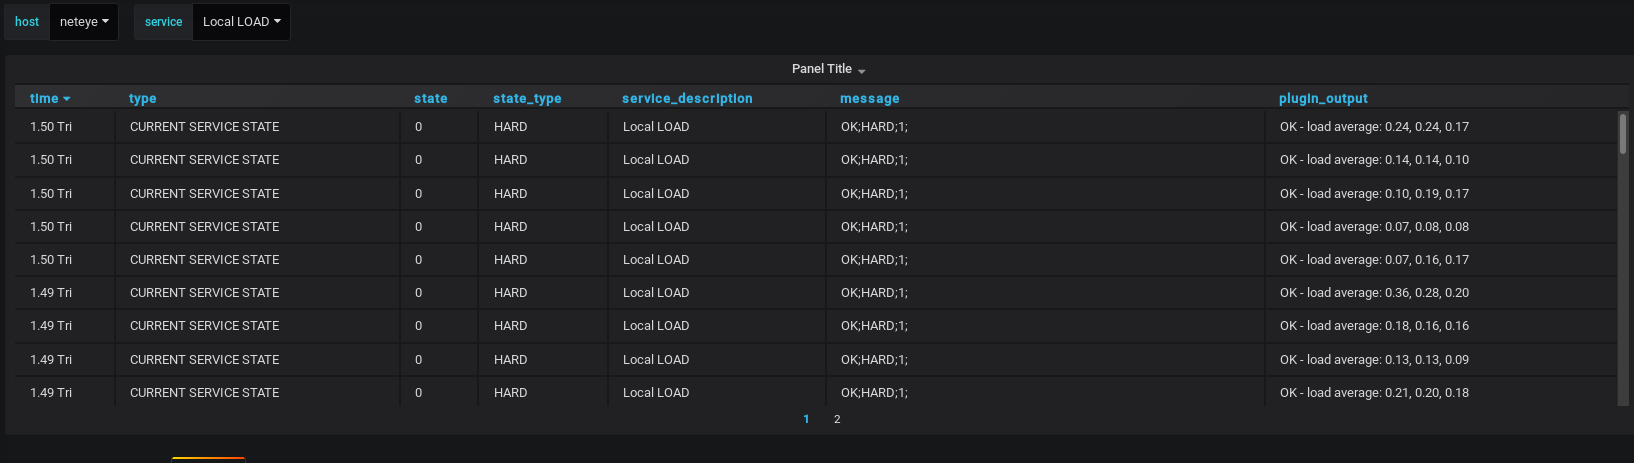Sort by the state_type column header
This screenshot has width=1634, height=463.
click(x=527, y=98)
